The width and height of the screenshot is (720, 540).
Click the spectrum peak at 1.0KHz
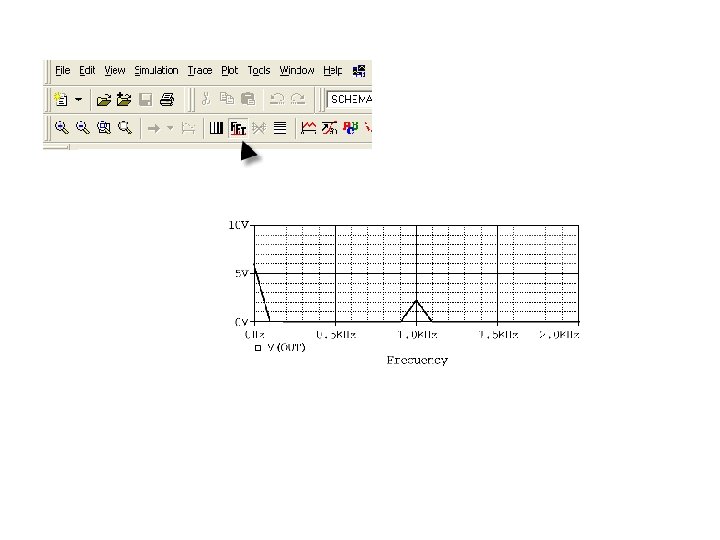[x=416, y=301]
